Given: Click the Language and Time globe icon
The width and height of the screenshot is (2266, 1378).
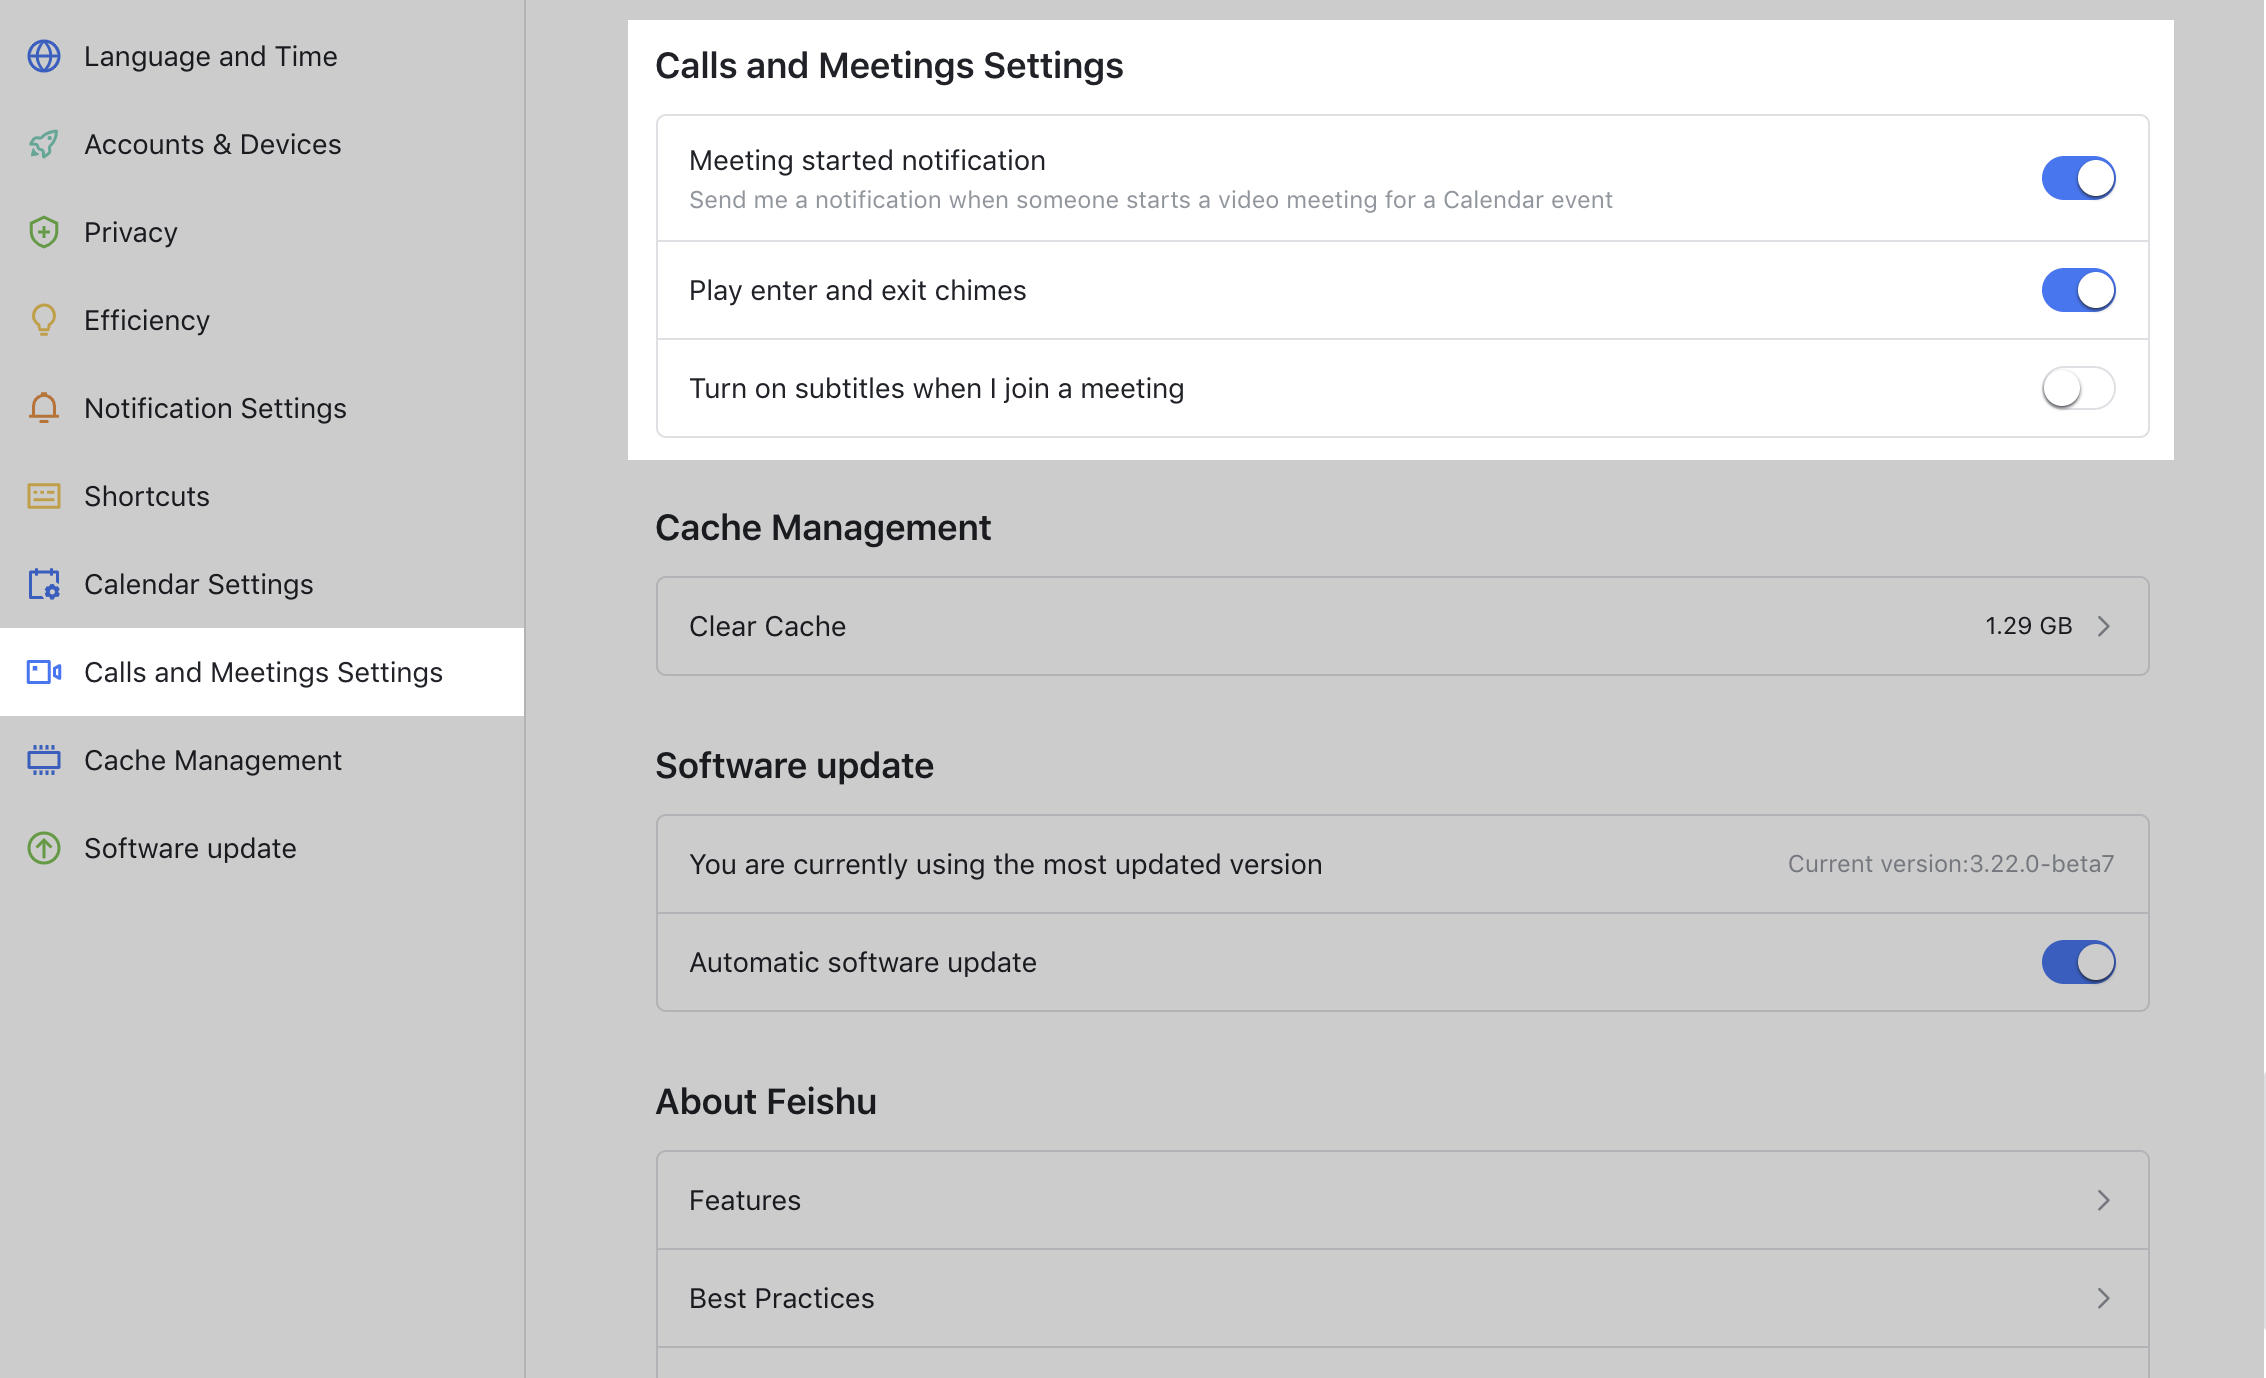Looking at the screenshot, I should [44, 56].
